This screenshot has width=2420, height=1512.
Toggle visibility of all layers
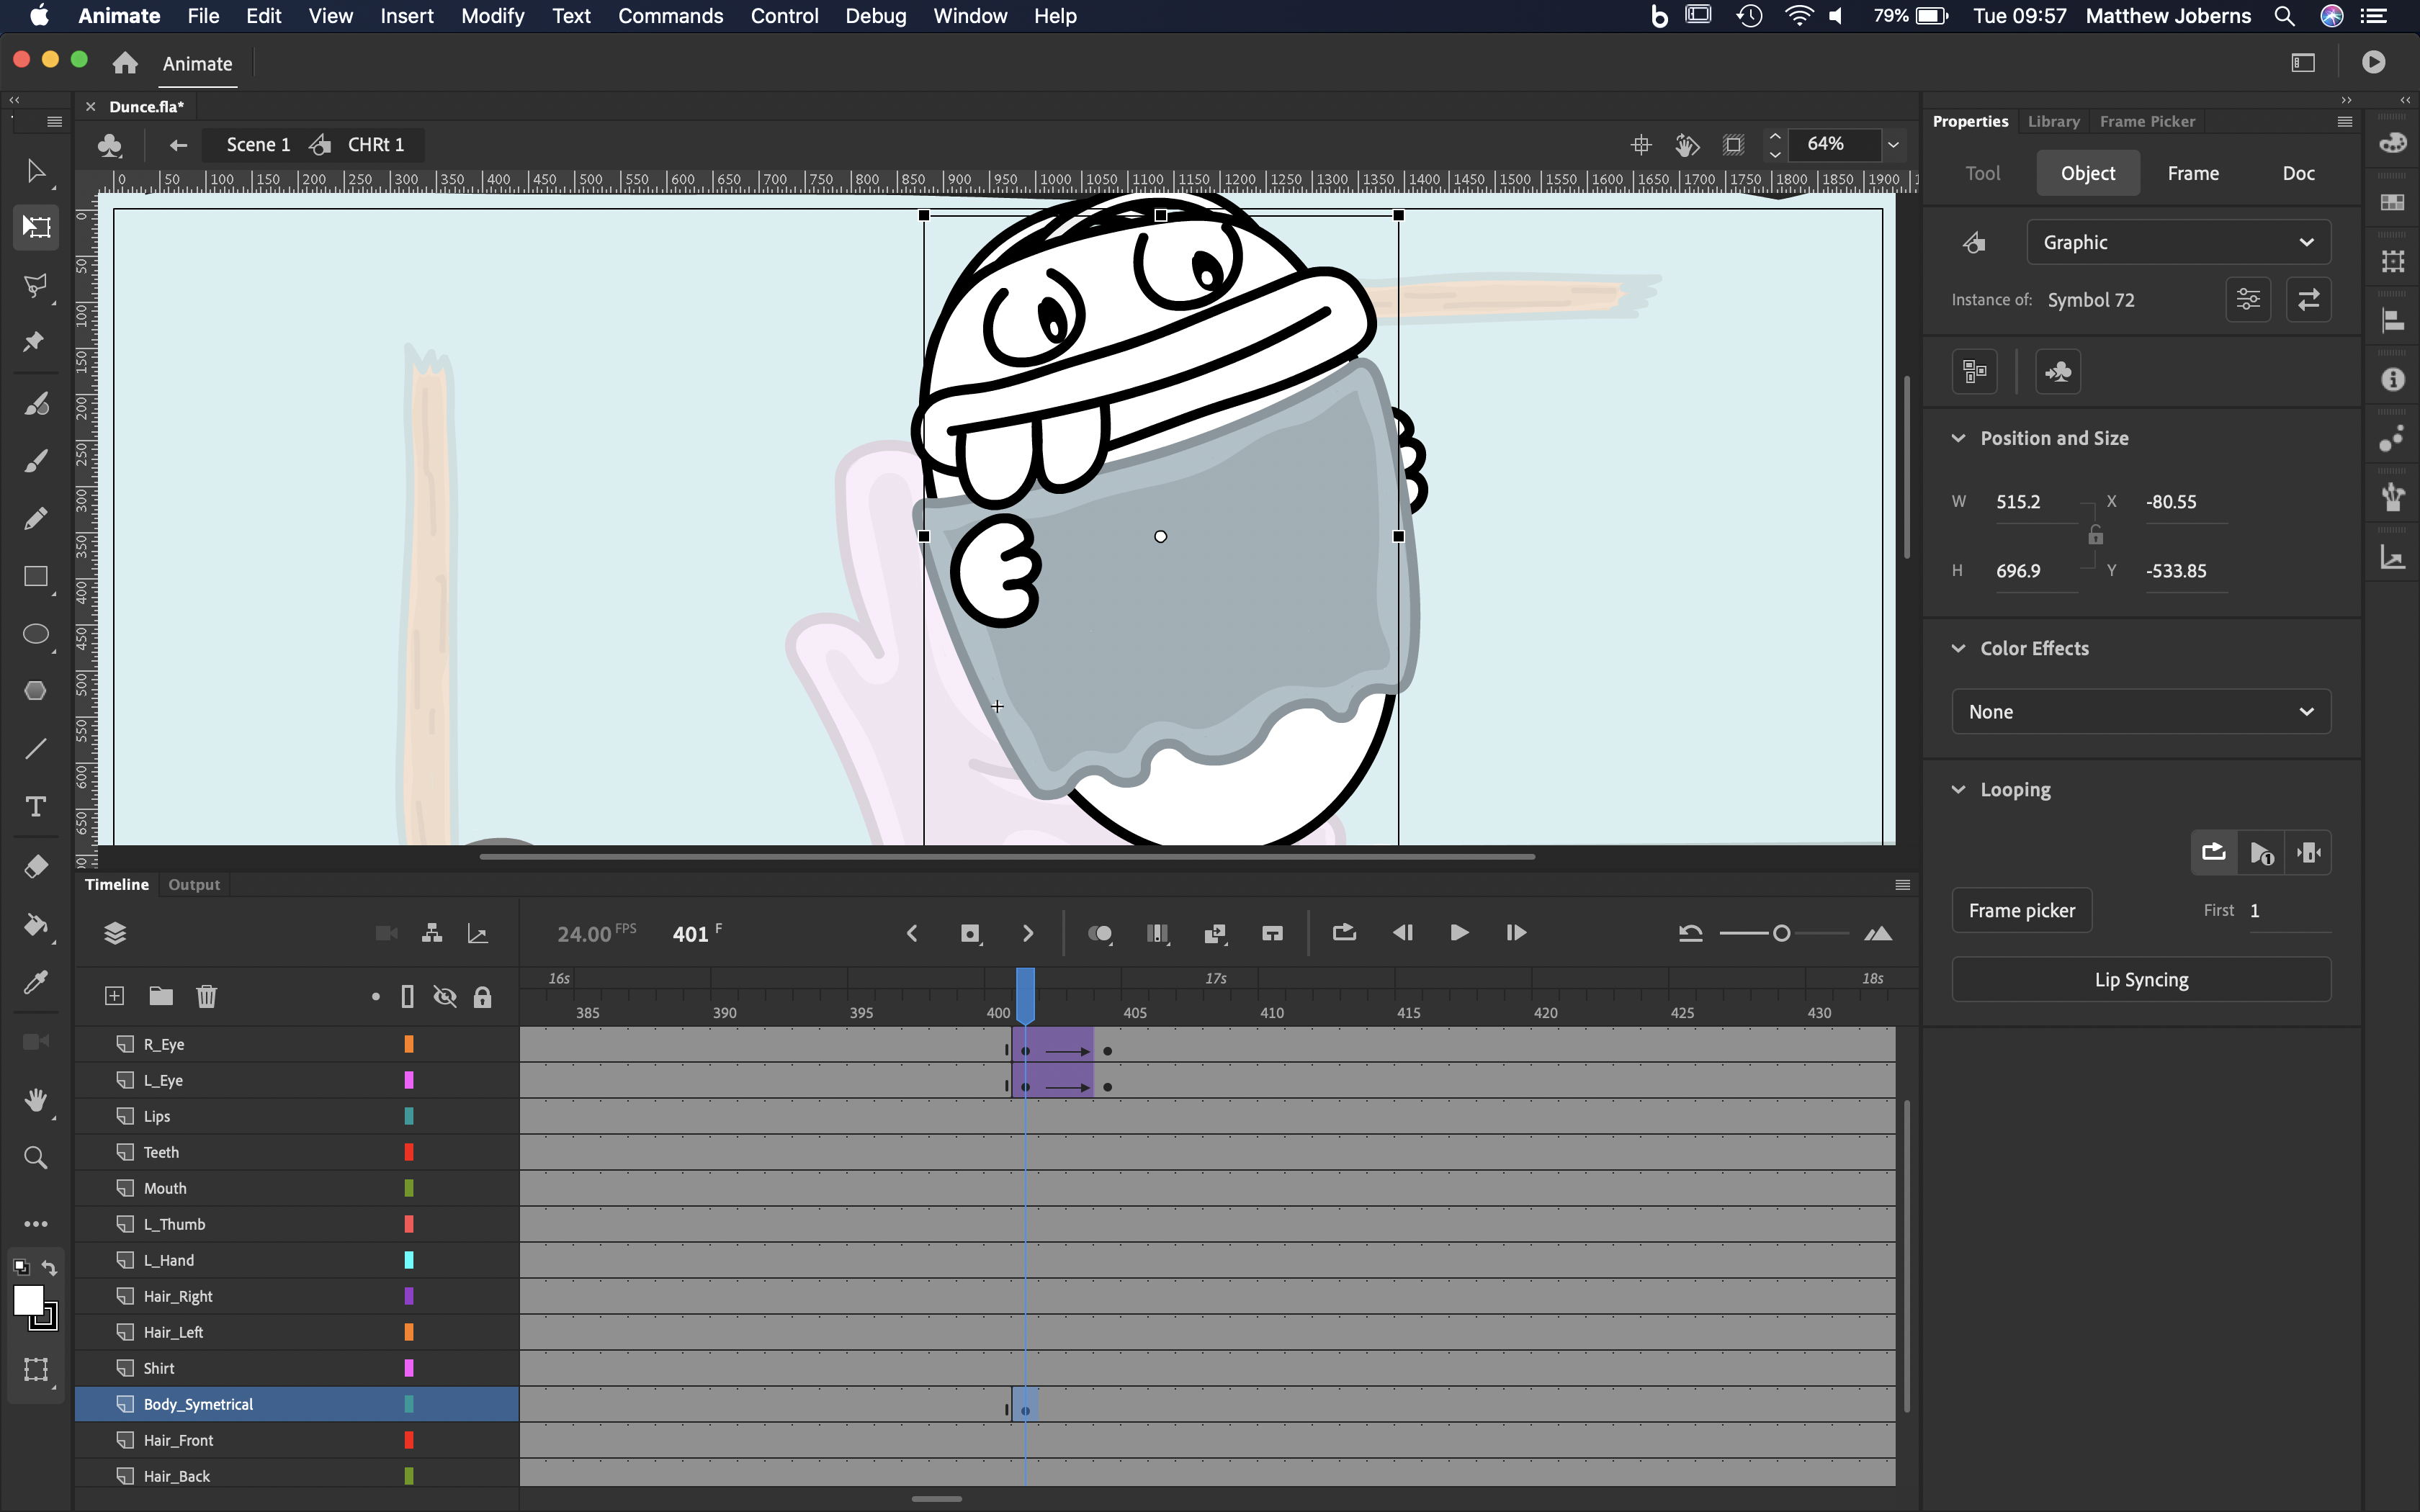click(x=444, y=996)
